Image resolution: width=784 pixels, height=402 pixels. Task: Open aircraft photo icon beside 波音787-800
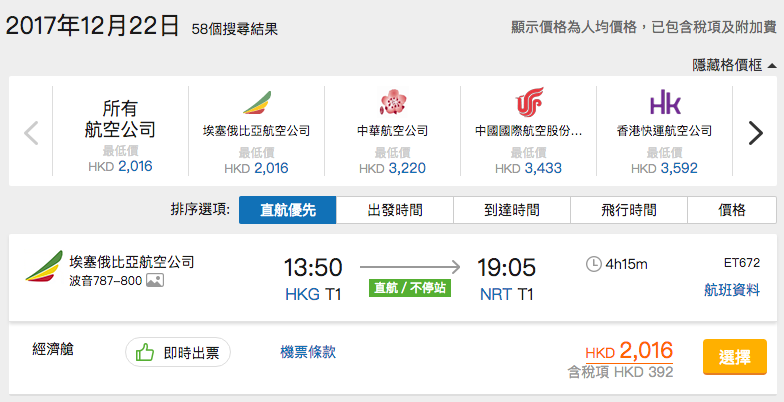tap(155, 280)
